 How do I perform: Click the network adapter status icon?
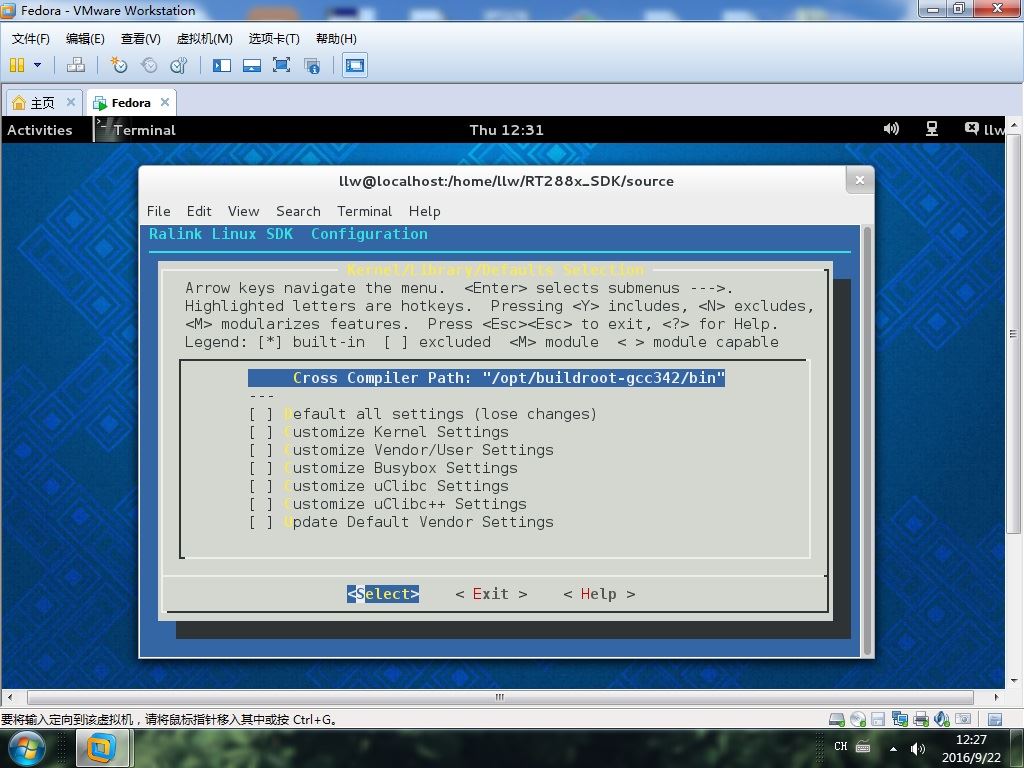[899, 720]
